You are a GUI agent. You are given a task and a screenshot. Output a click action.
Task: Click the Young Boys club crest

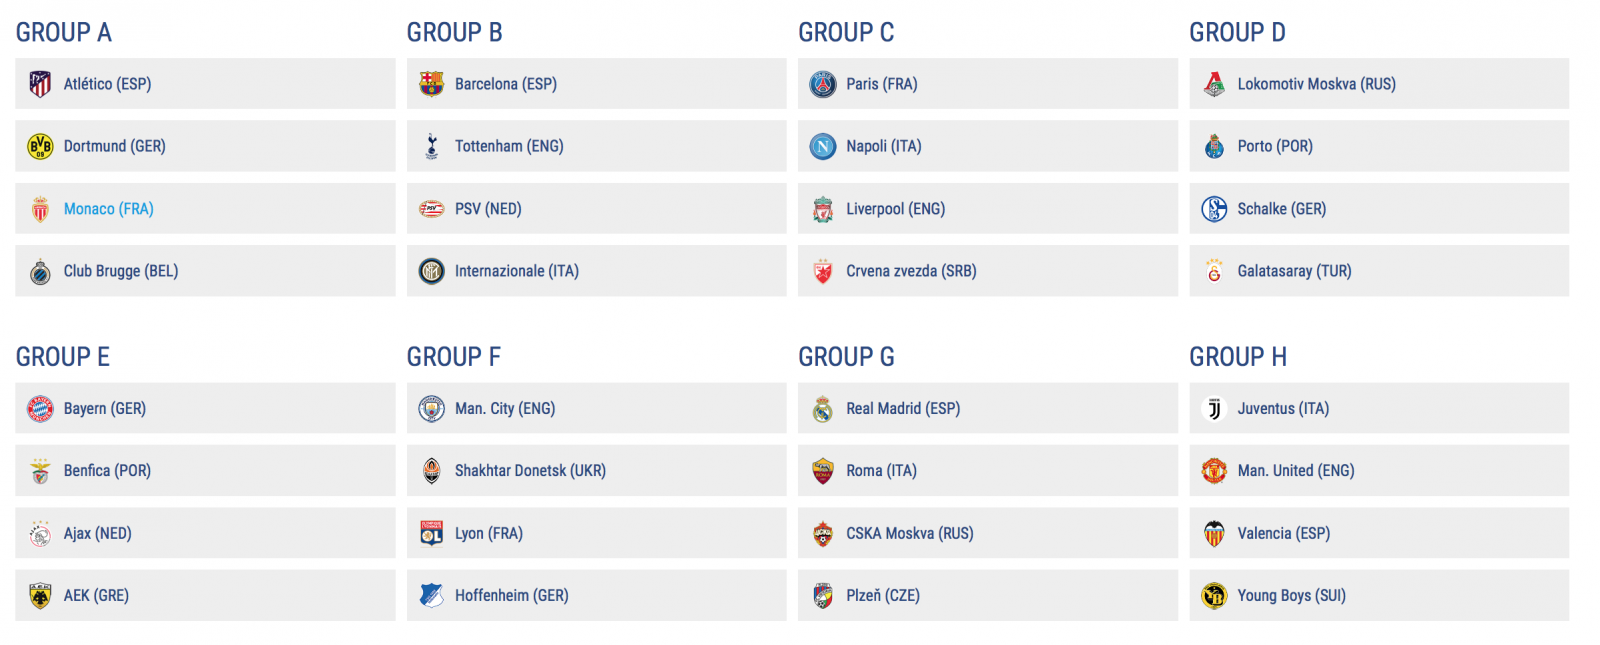(1214, 596)
